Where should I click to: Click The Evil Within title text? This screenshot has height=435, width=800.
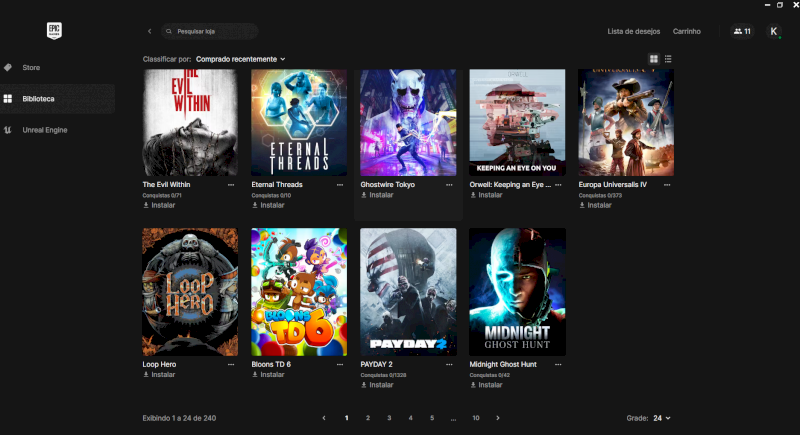pyautogui.click(x=166, y=185)
